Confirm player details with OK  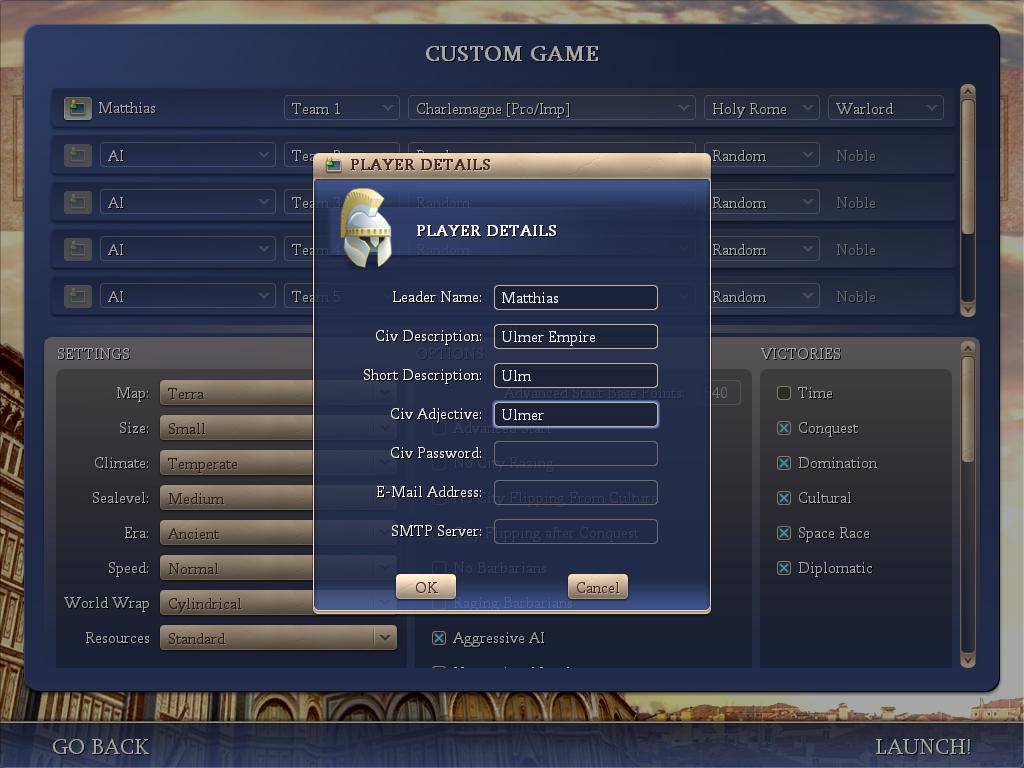coord(426,587)
